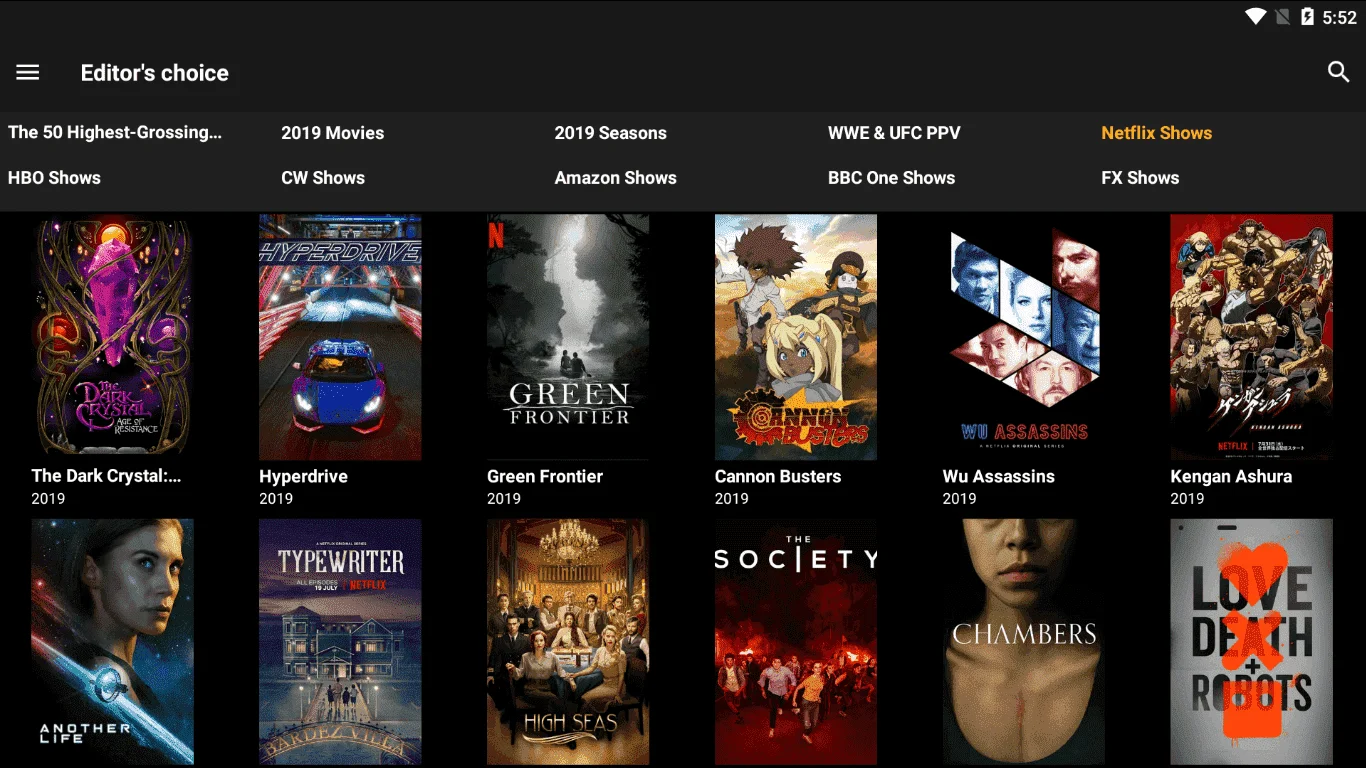Image resolution: width=1366 pixels, height=768 pixels.
Task: Open the 2019 Seasons tab
Action: (610, 133)
